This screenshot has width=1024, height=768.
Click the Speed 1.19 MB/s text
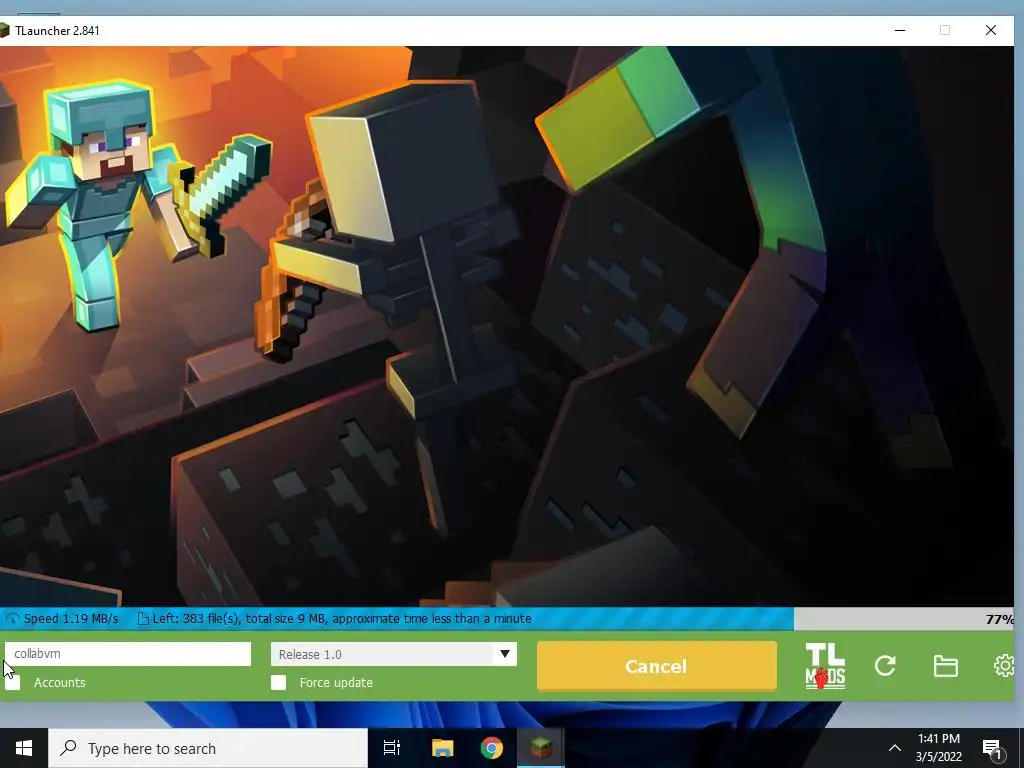71,618
